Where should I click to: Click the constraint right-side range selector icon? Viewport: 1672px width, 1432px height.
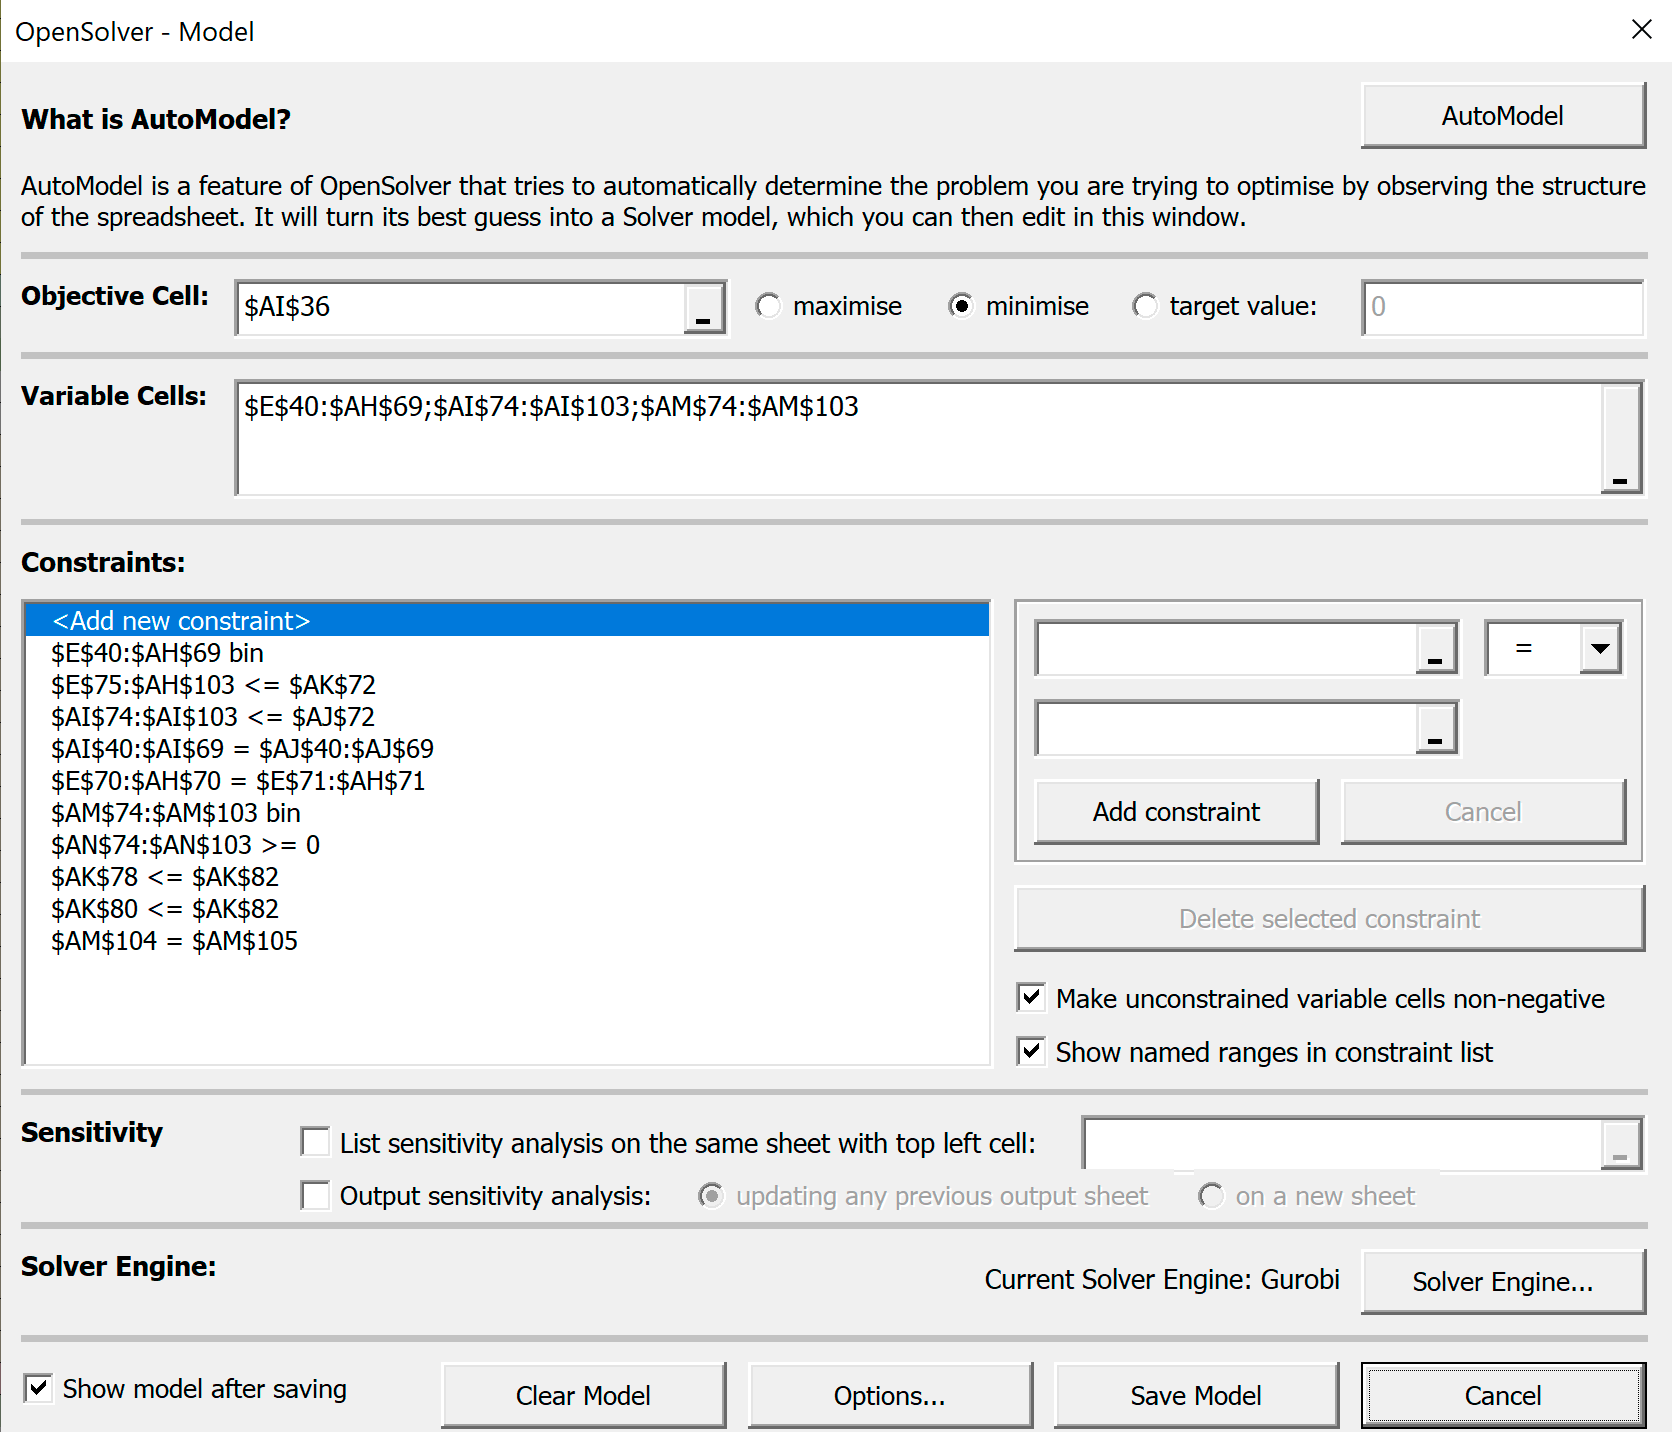click(x=1436, y=728)
